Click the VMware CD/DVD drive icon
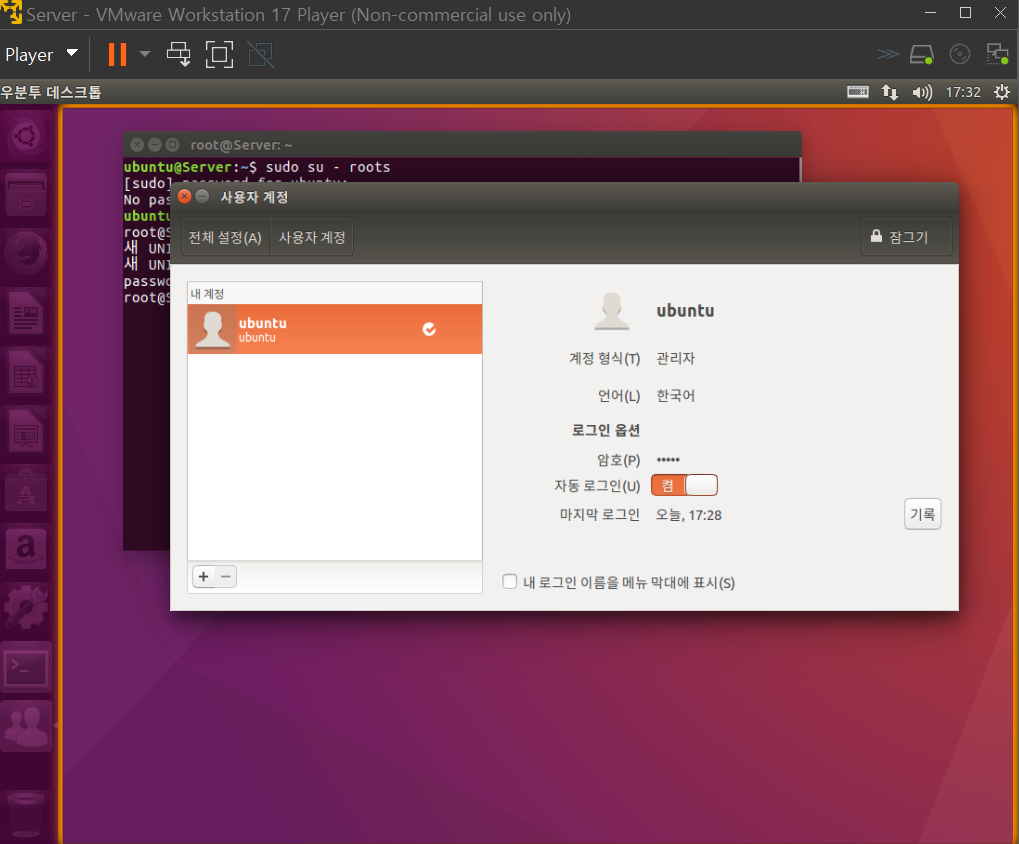This screenshot has width=1019, height=844. [959, 55]
